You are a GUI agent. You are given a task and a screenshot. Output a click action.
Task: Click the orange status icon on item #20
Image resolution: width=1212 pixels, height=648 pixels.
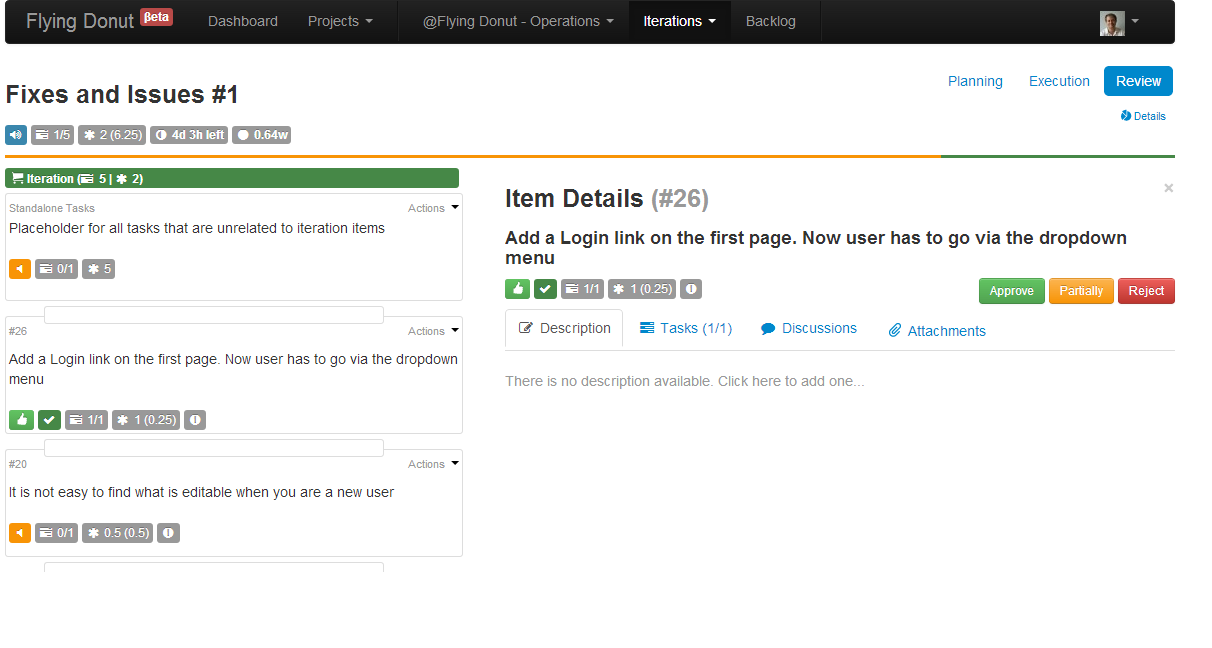tap(20, 533)
